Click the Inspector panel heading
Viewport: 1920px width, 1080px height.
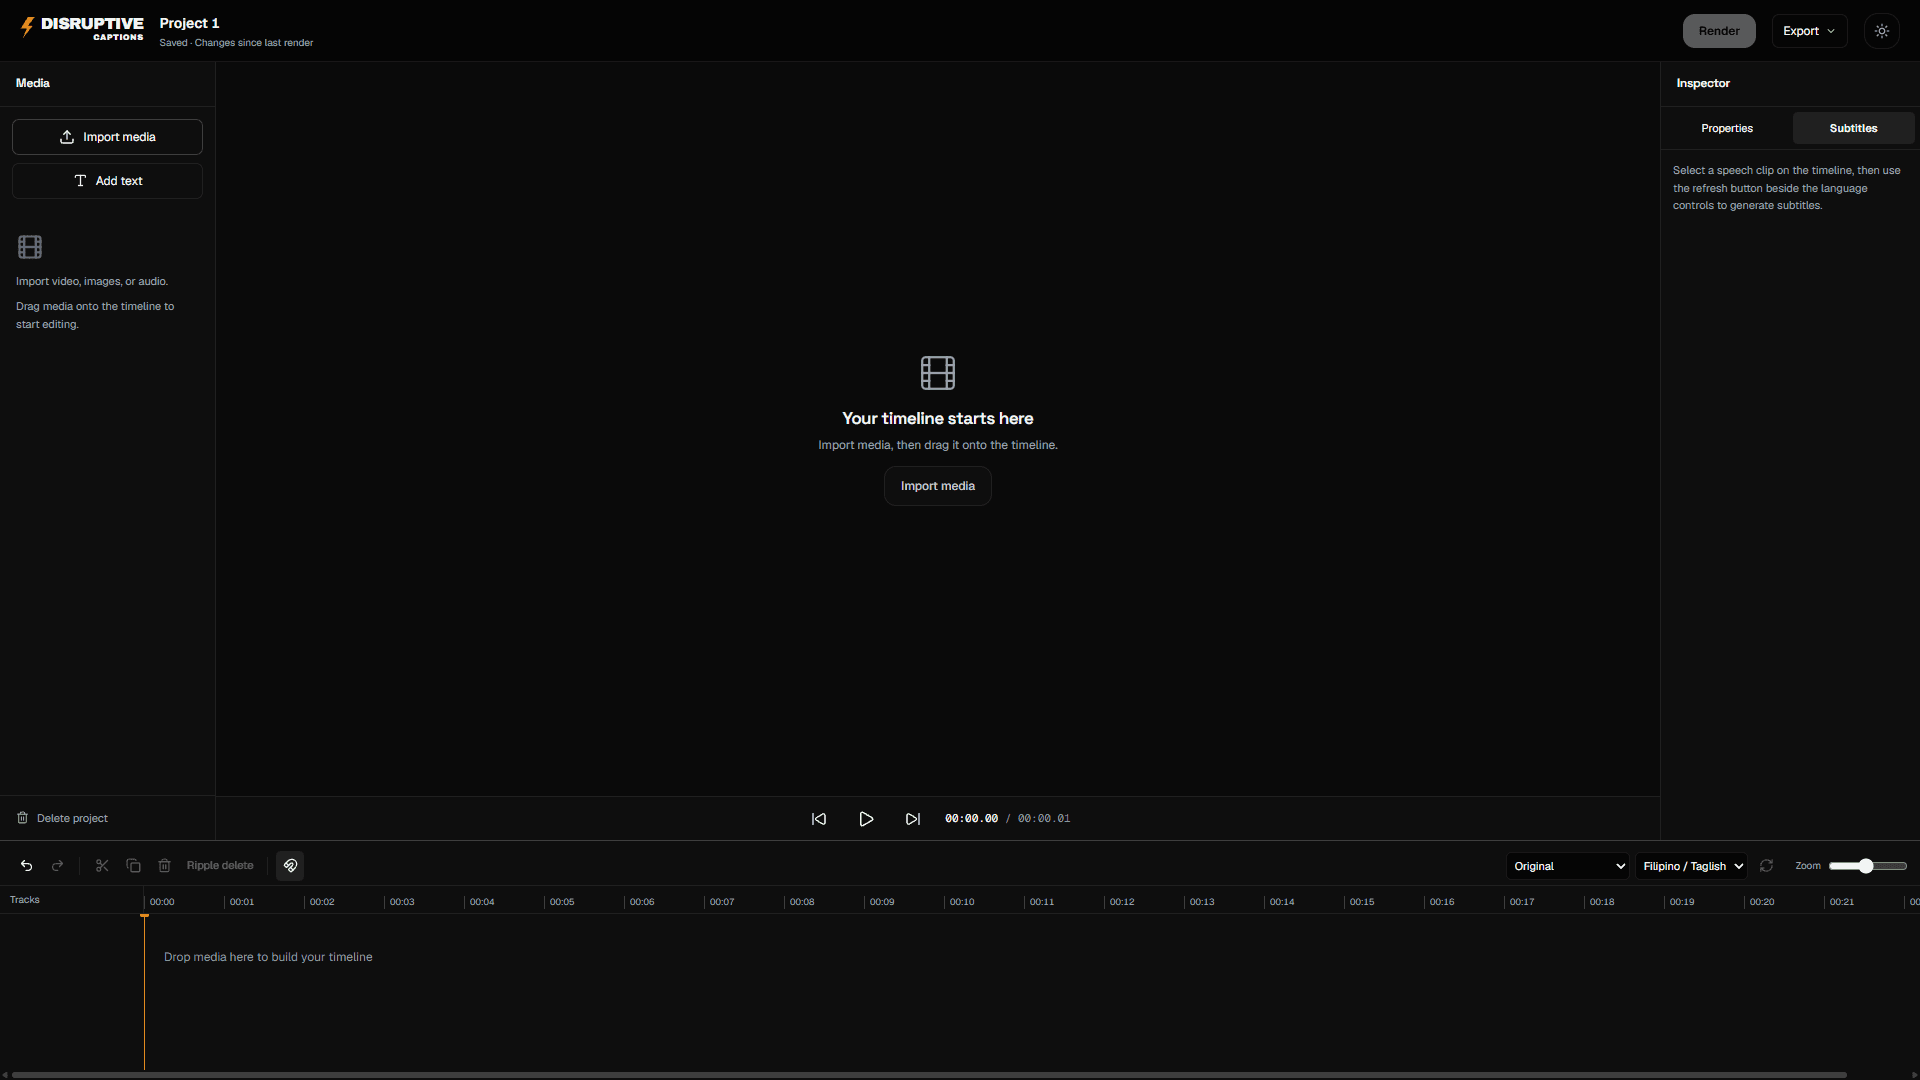[x=1703, y=83]
